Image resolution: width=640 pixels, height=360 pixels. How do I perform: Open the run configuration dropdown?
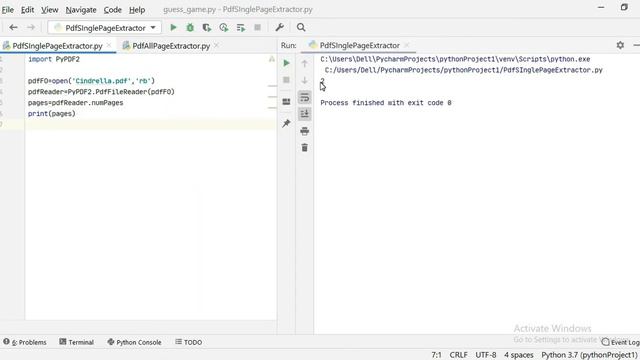pyautogui.click(x=104, y=28)
